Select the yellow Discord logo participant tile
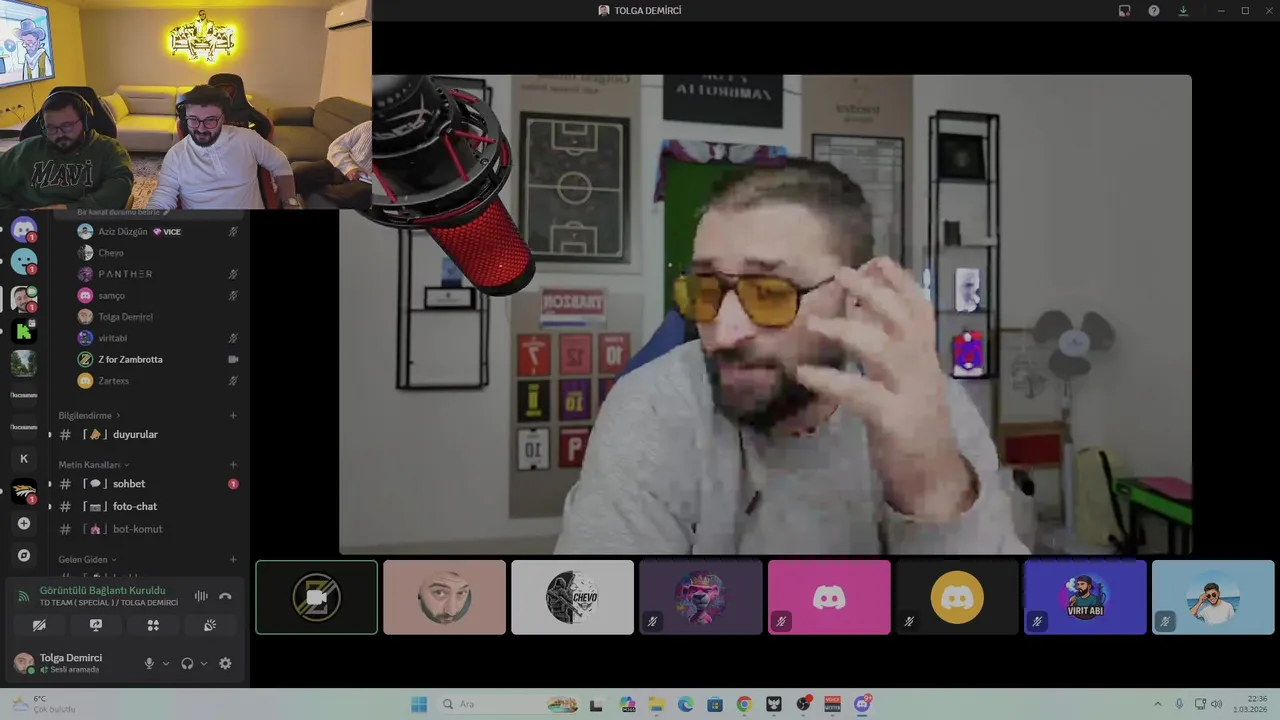 tap(957, 597)
